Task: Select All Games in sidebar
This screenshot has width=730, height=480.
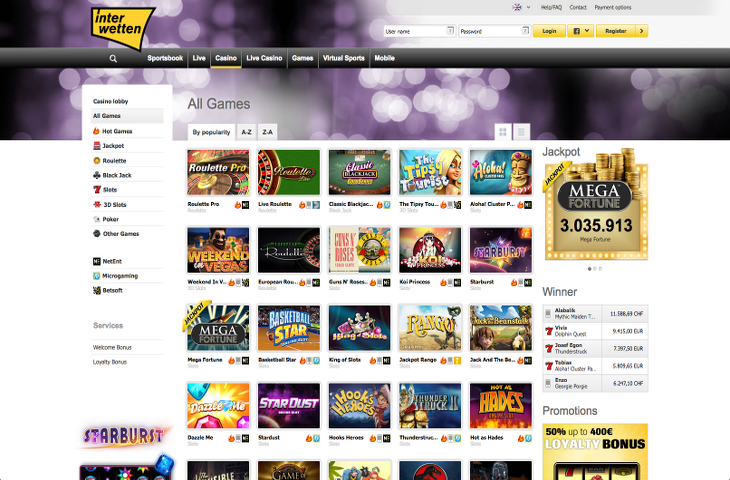Action: coord(127,116)
